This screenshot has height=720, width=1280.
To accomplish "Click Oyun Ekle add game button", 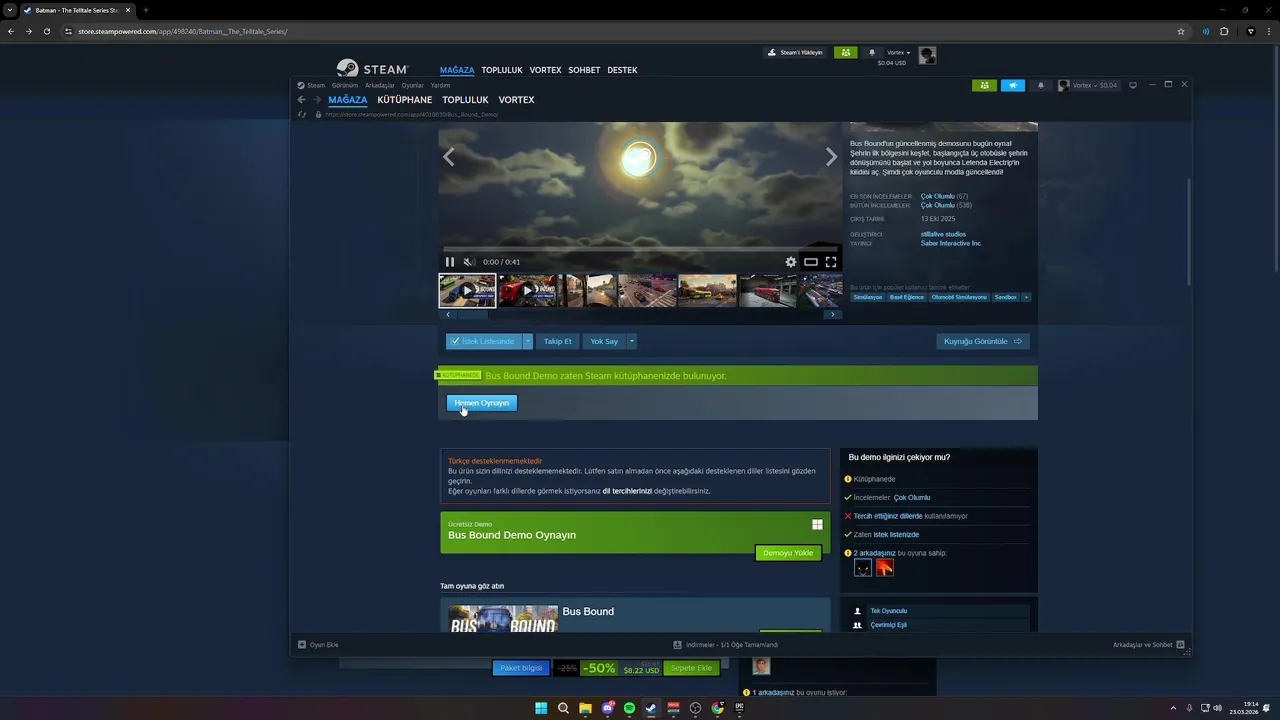I will click(x=319, y=645).
